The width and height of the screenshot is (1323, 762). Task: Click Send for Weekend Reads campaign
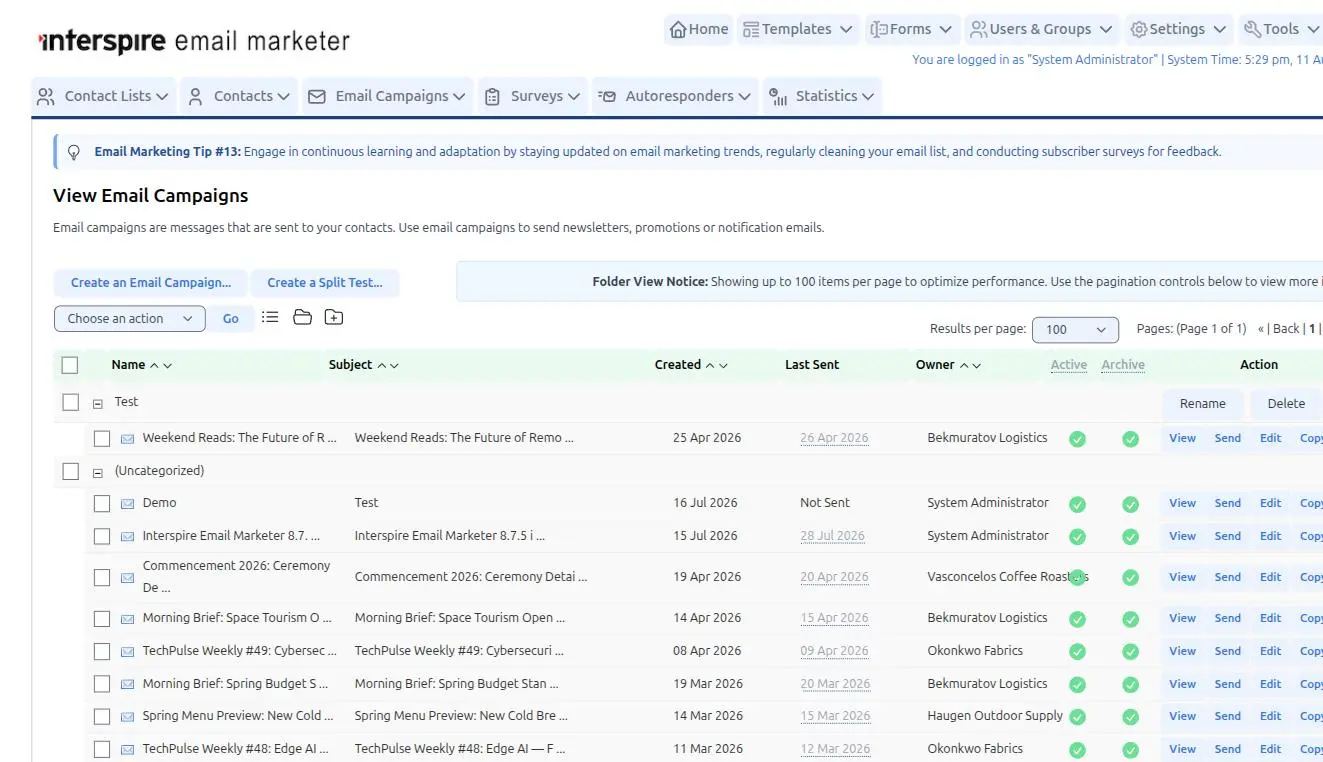[1228, 438]
